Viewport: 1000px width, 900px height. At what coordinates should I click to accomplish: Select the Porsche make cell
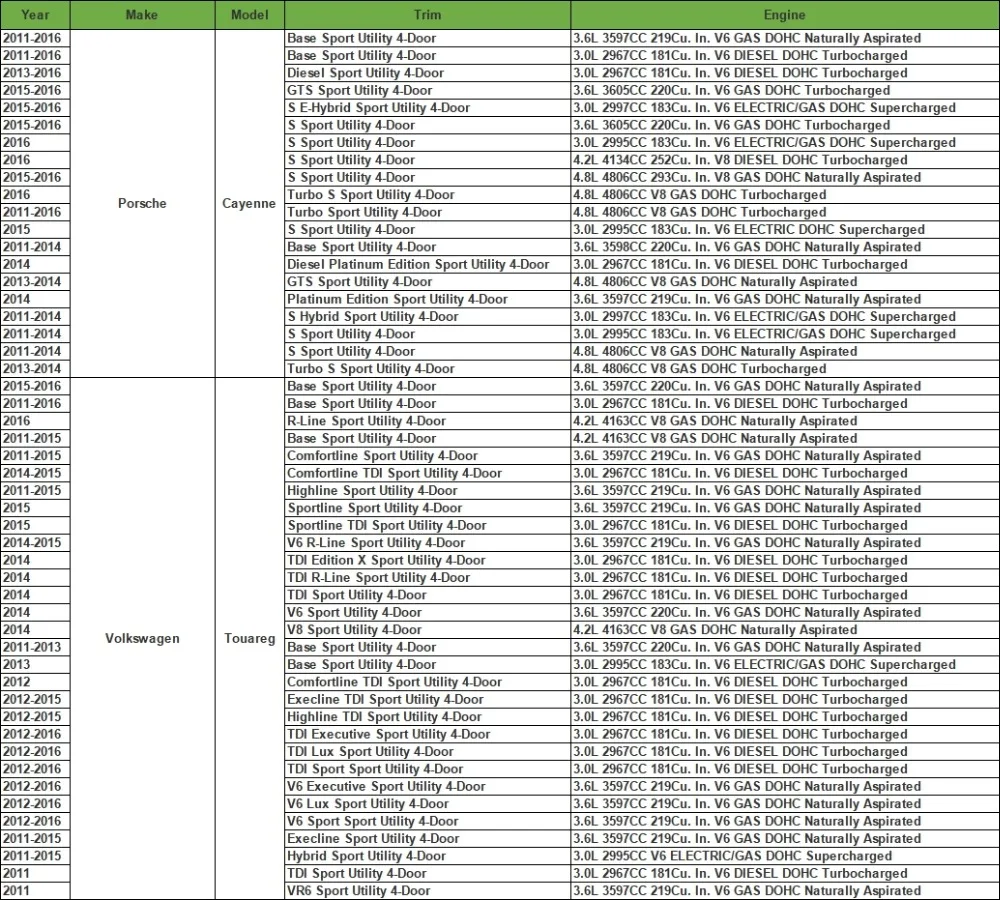tap(142, 203)
